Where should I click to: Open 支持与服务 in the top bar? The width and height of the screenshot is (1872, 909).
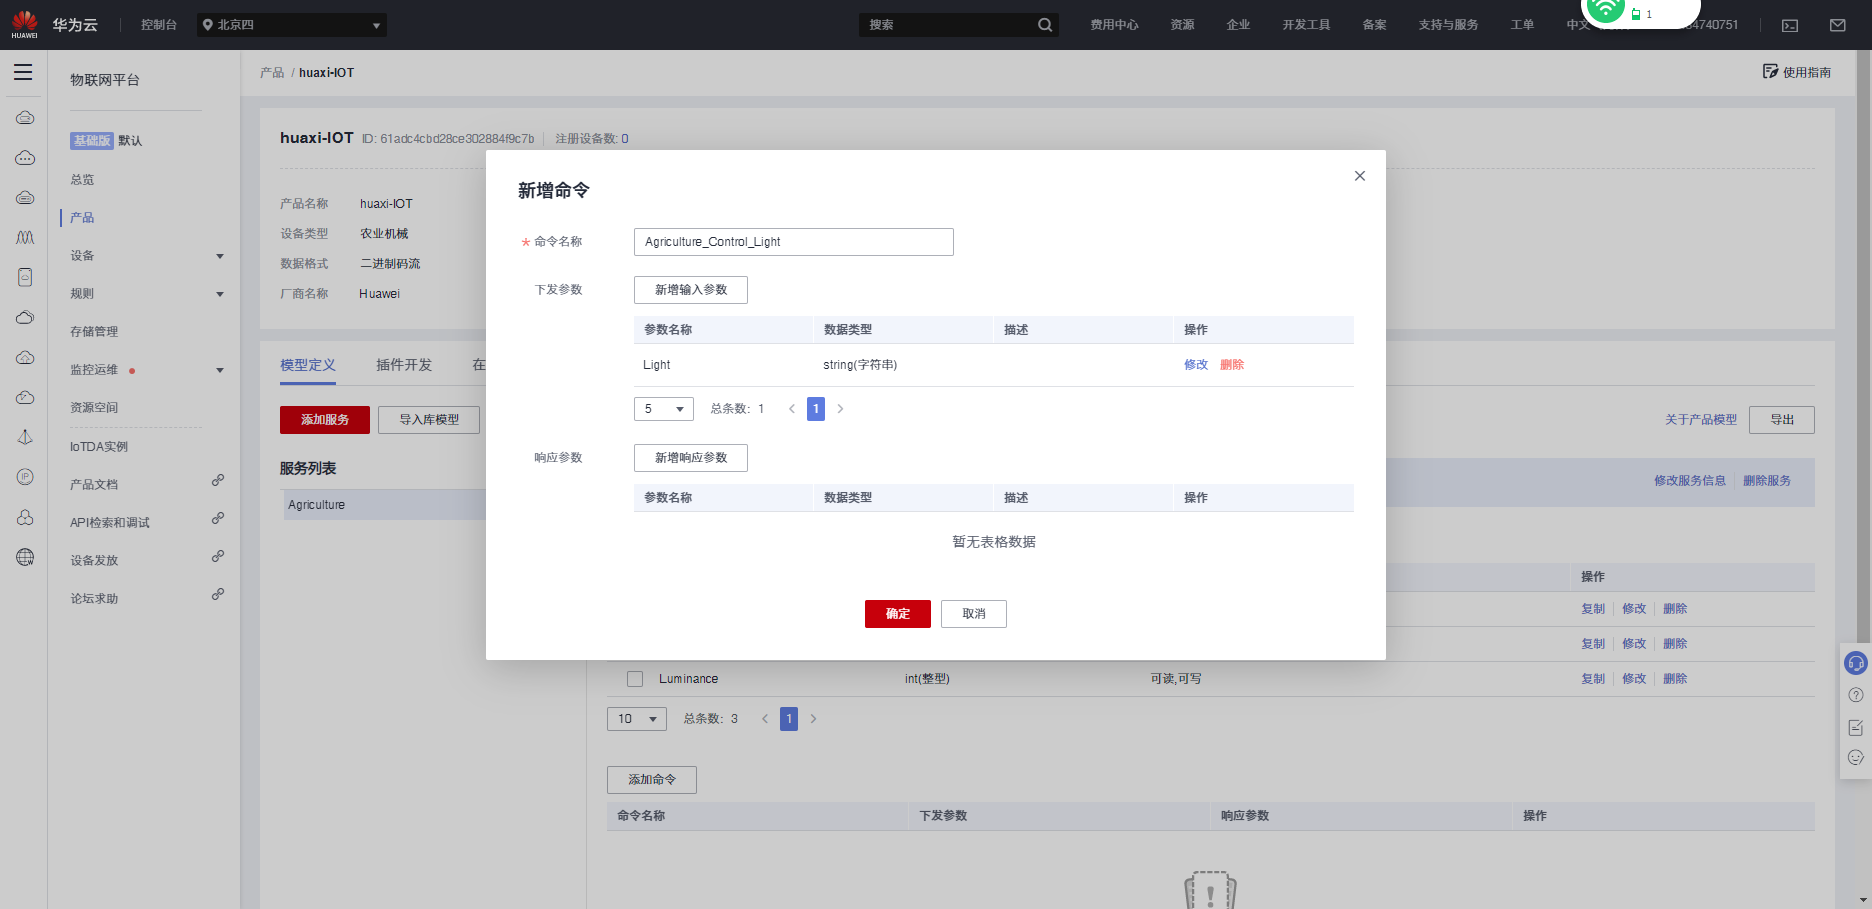pos(1448,25)
